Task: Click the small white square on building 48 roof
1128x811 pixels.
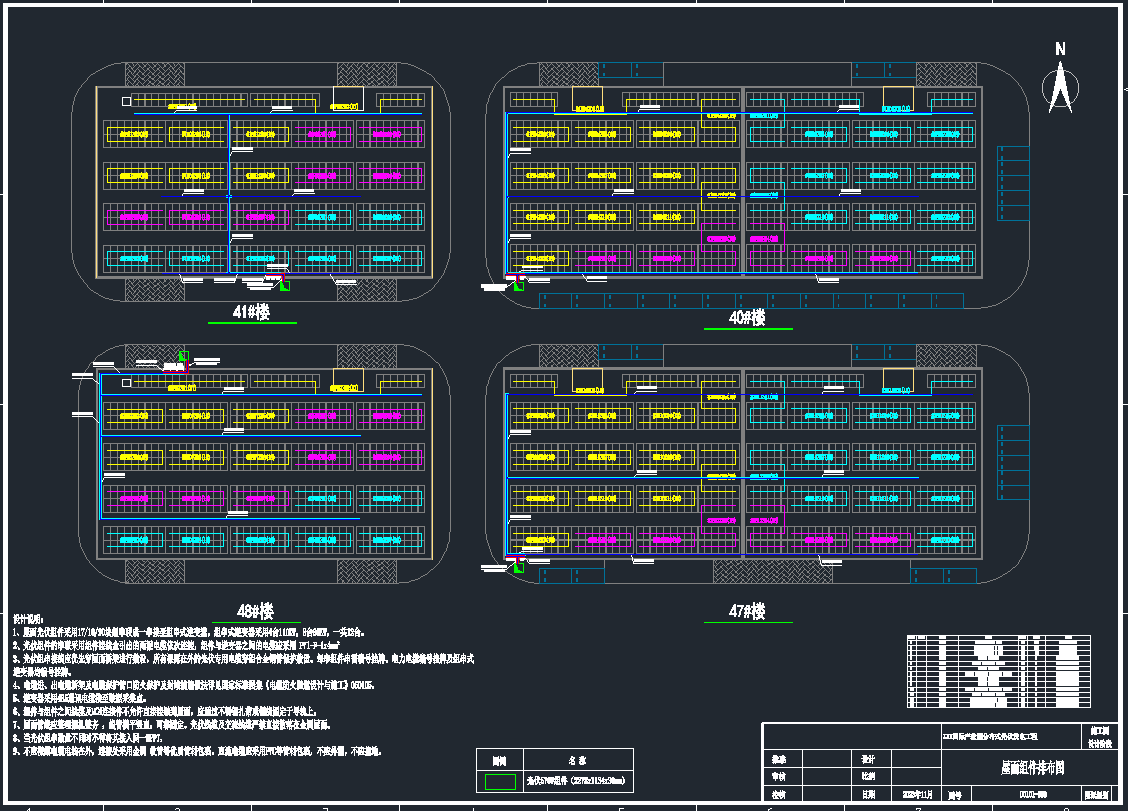Action: coord(126,383)
